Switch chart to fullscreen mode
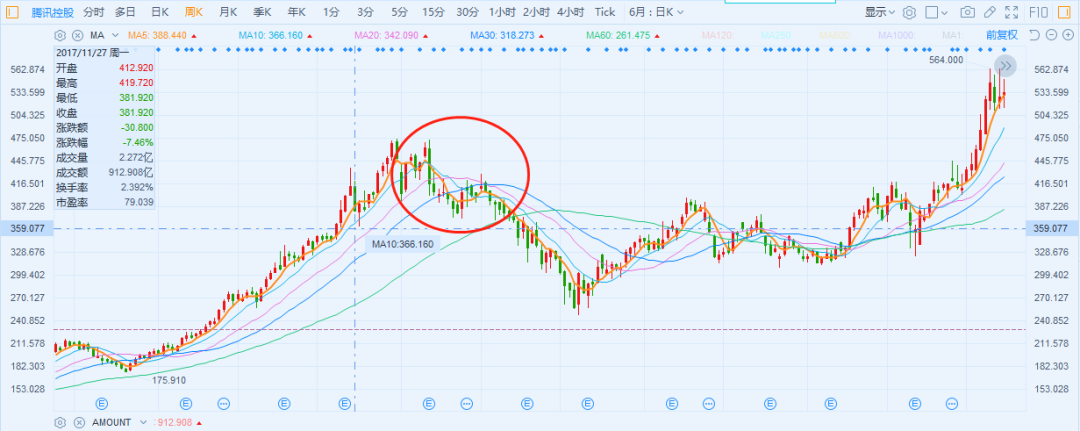 [x=1011, y=12]
